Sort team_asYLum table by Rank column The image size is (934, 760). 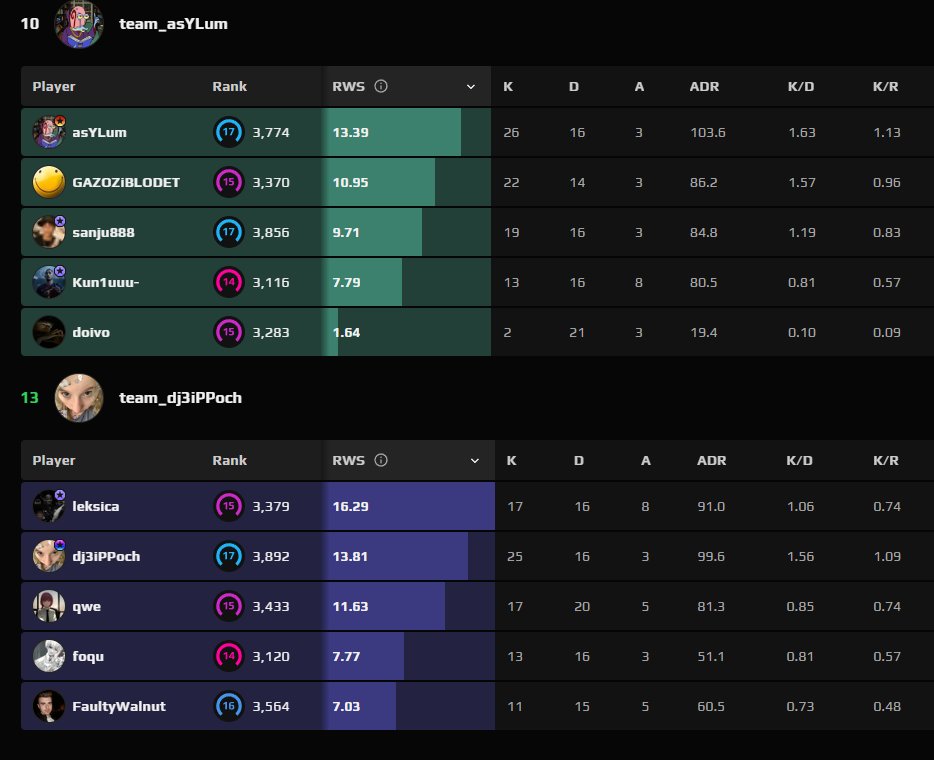pyautogui.click(x=229, y=86)
